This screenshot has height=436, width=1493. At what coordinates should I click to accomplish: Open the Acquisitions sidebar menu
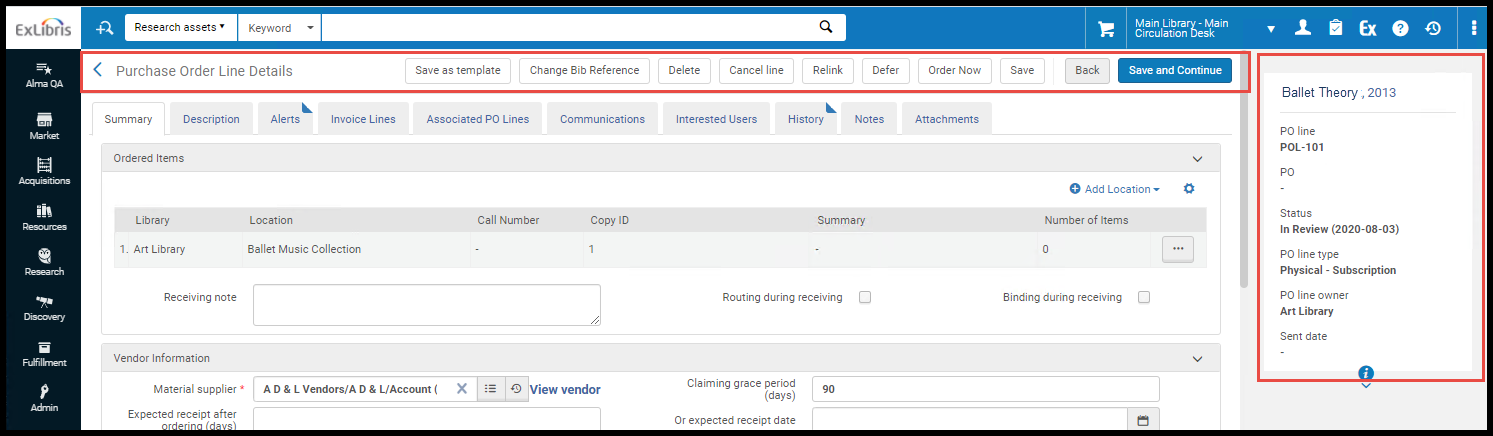coord(44,171)
